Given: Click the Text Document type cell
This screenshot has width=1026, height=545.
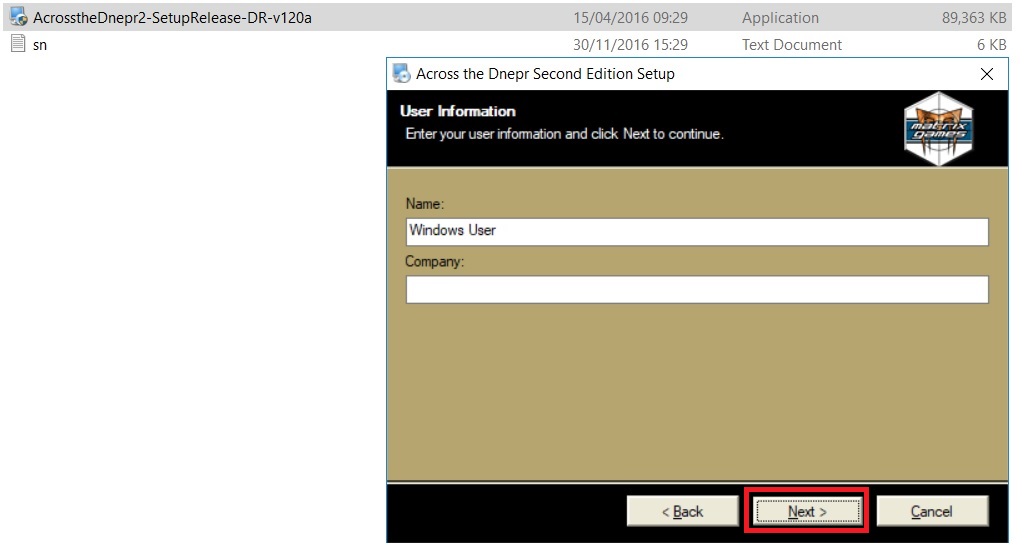Looking at the screenshot, I should click(x=792, y=44).
